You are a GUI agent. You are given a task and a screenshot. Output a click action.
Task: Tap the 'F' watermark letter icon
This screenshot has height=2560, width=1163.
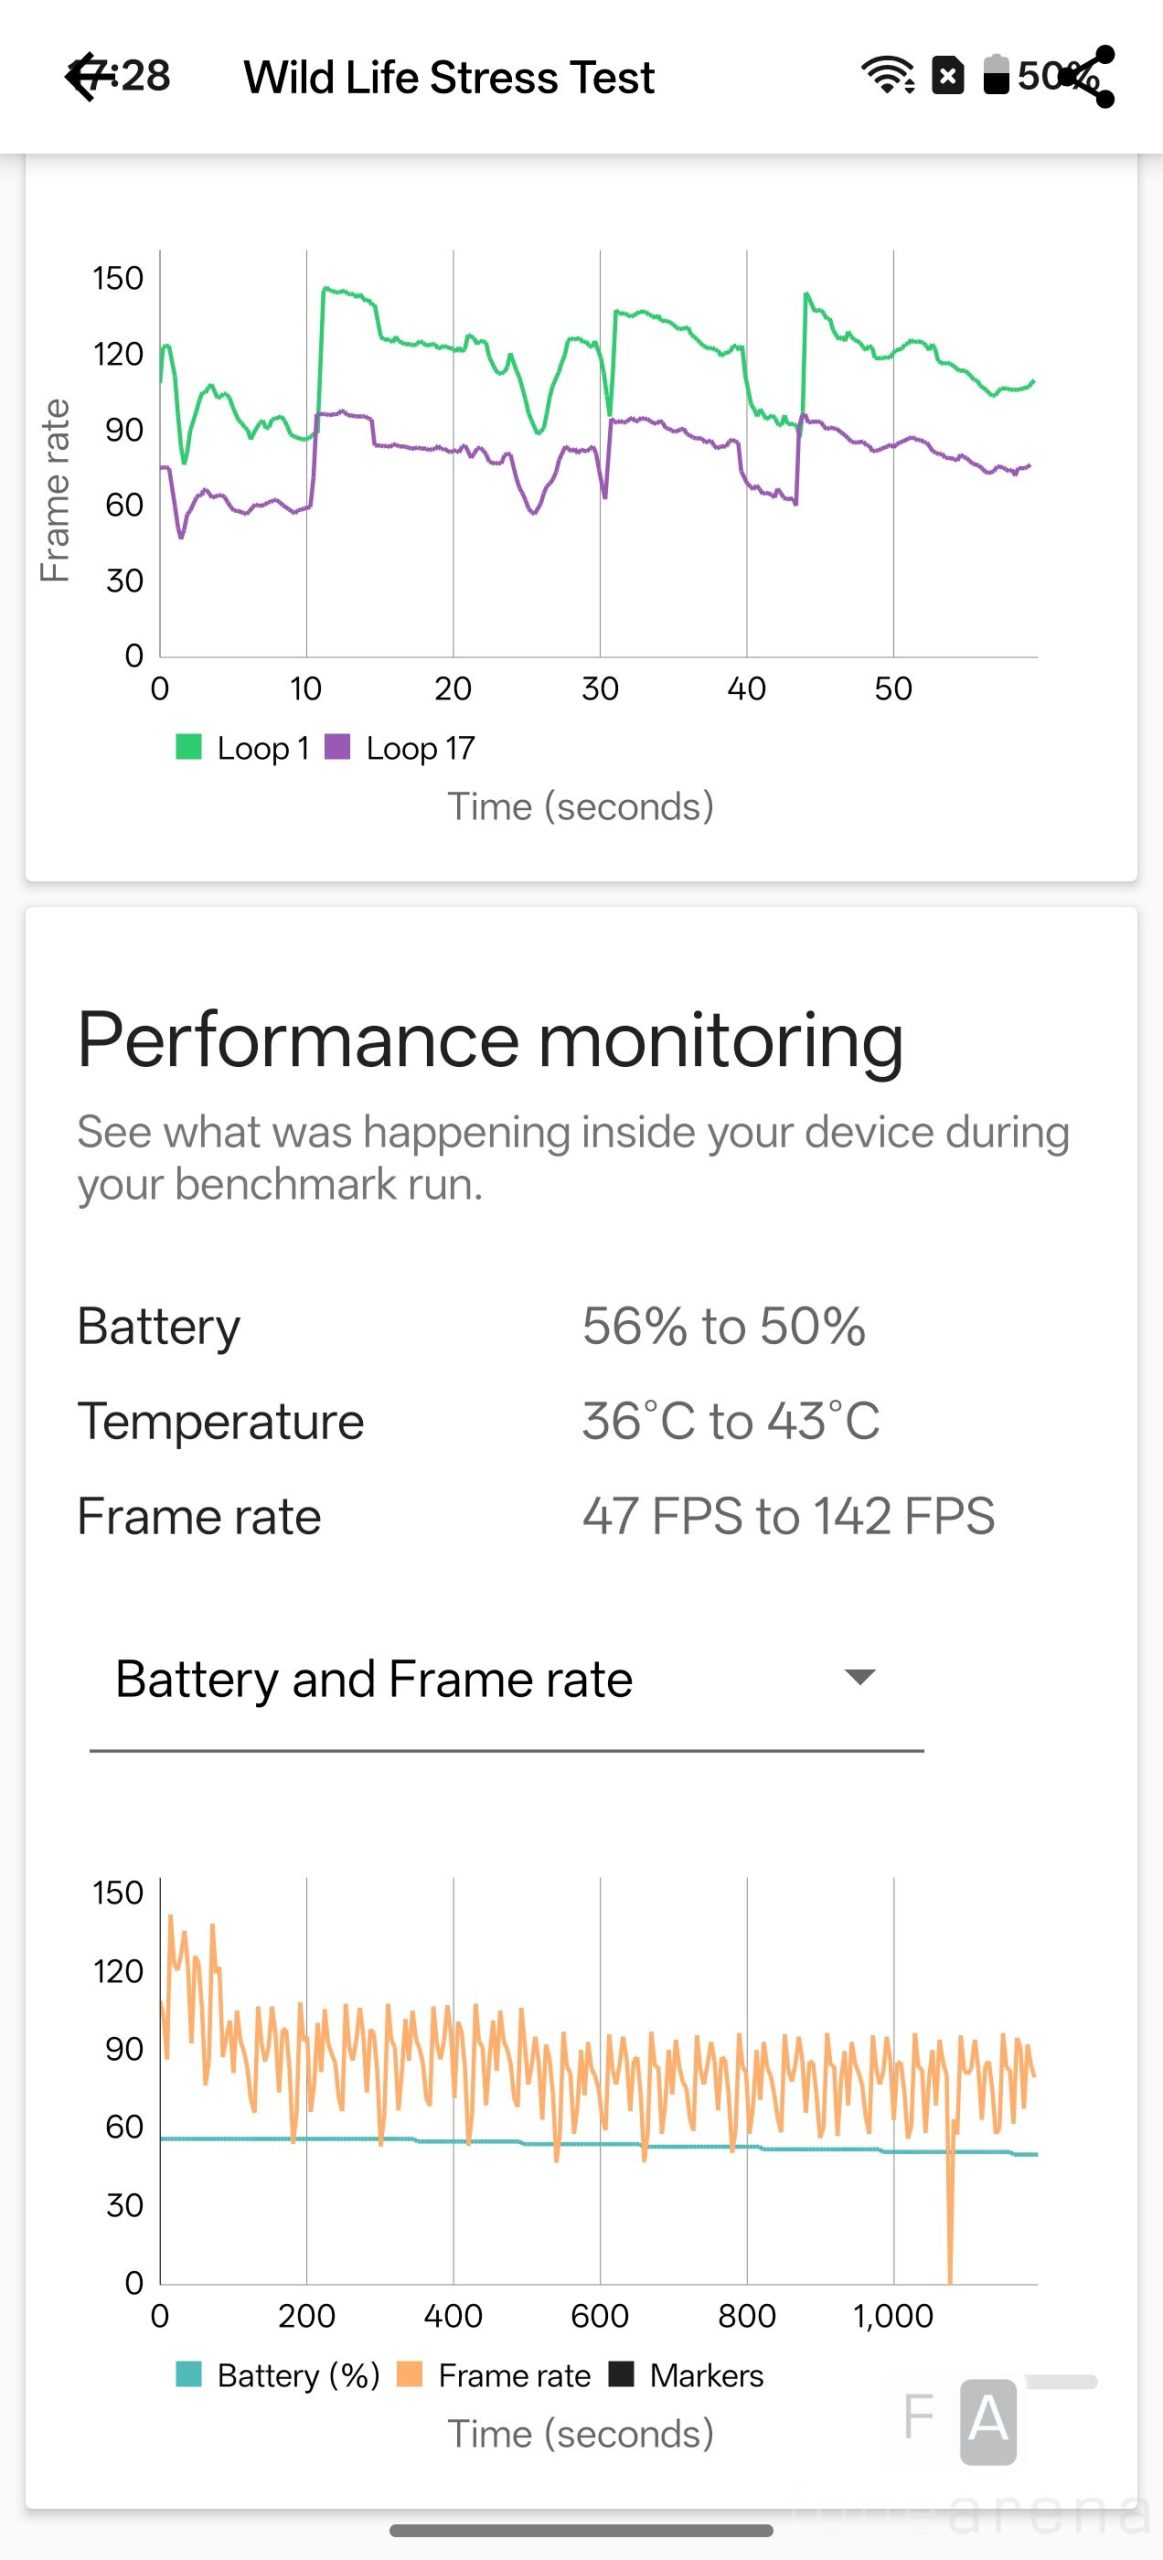point(918,2417)
